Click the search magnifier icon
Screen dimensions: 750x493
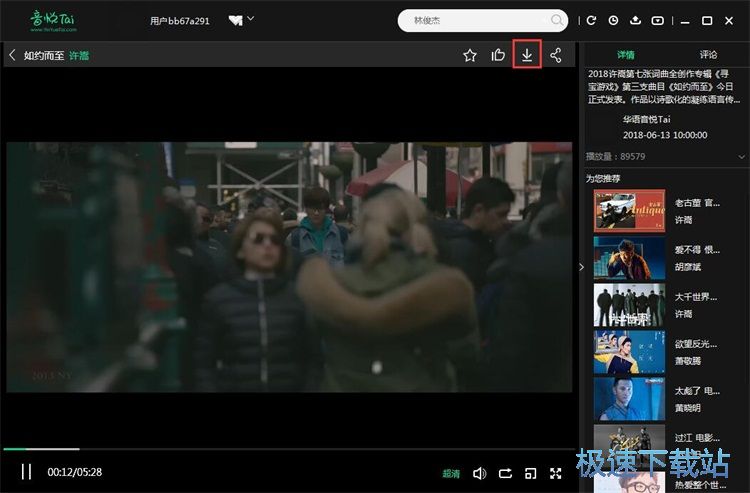(x=556, y=20)
